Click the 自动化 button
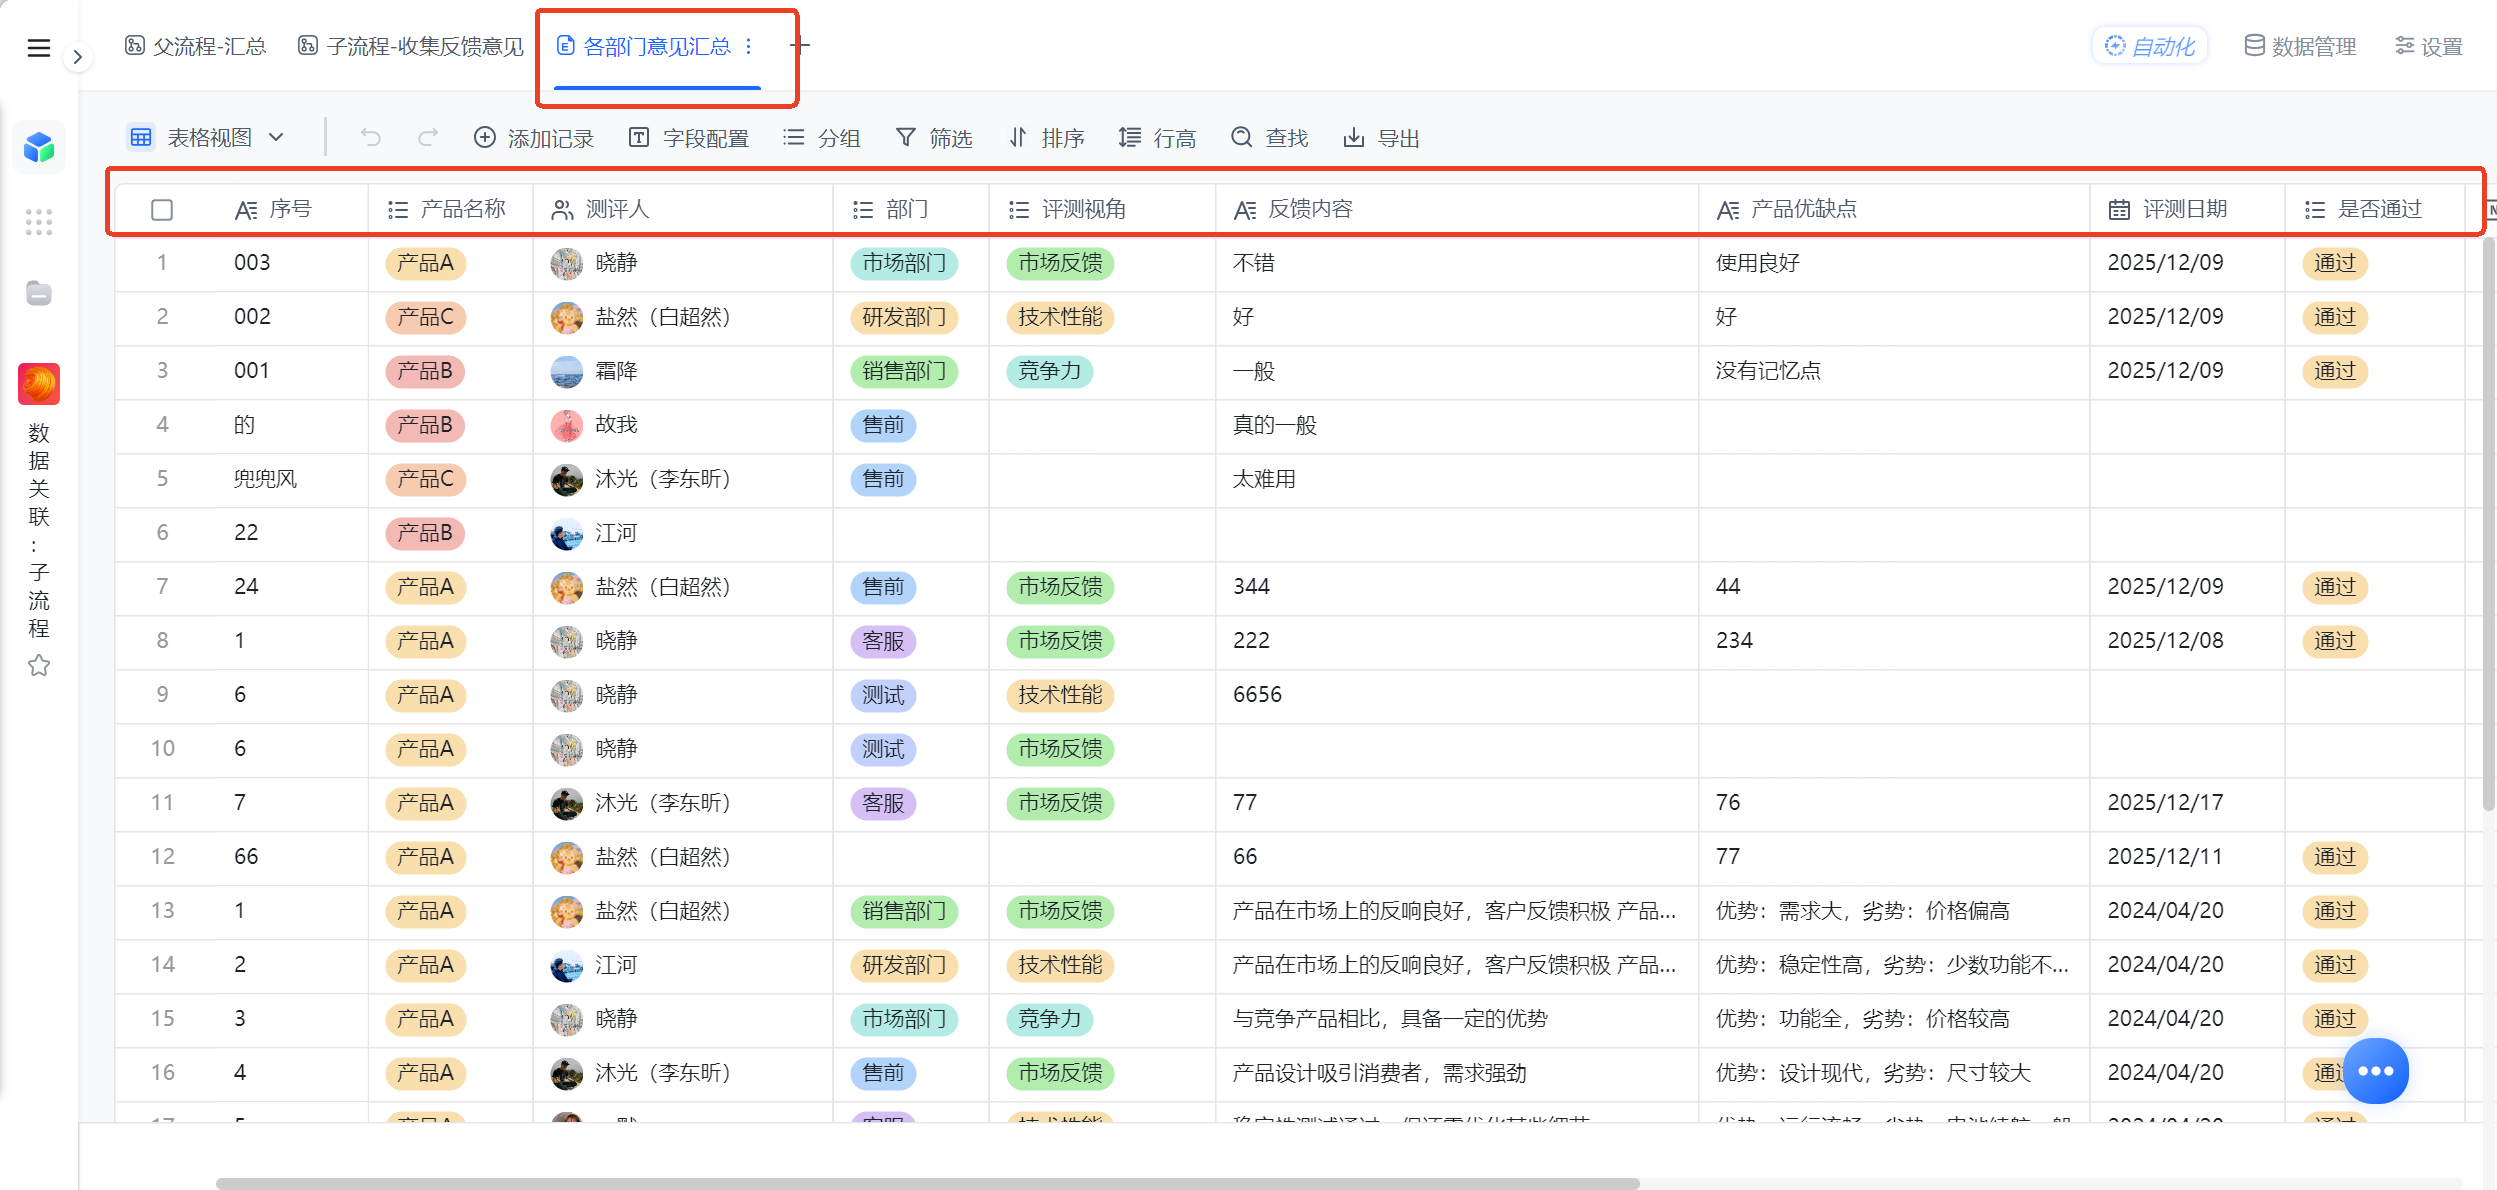Viewport: 2497px width, 1190px height. point(2150,46)
